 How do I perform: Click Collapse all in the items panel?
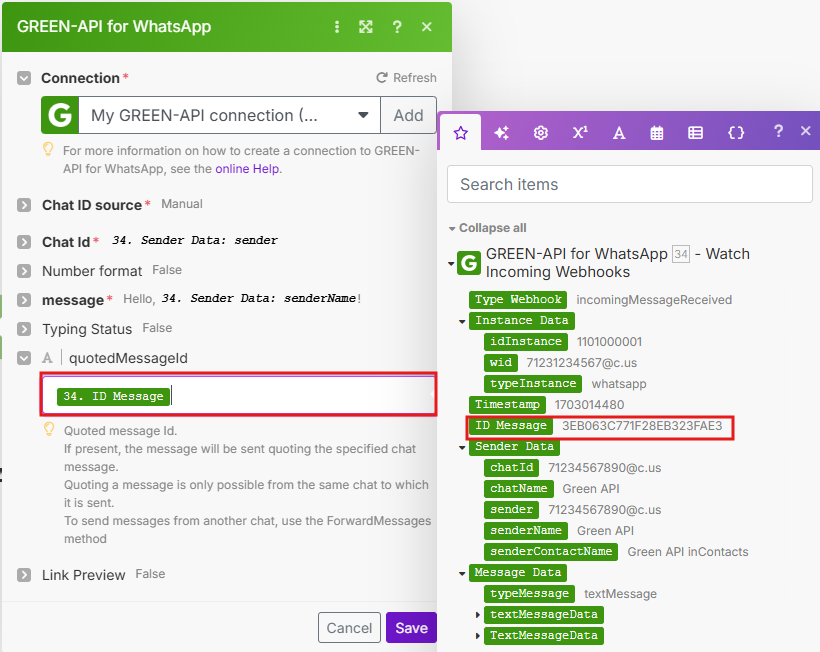click(x=492, y=228)
